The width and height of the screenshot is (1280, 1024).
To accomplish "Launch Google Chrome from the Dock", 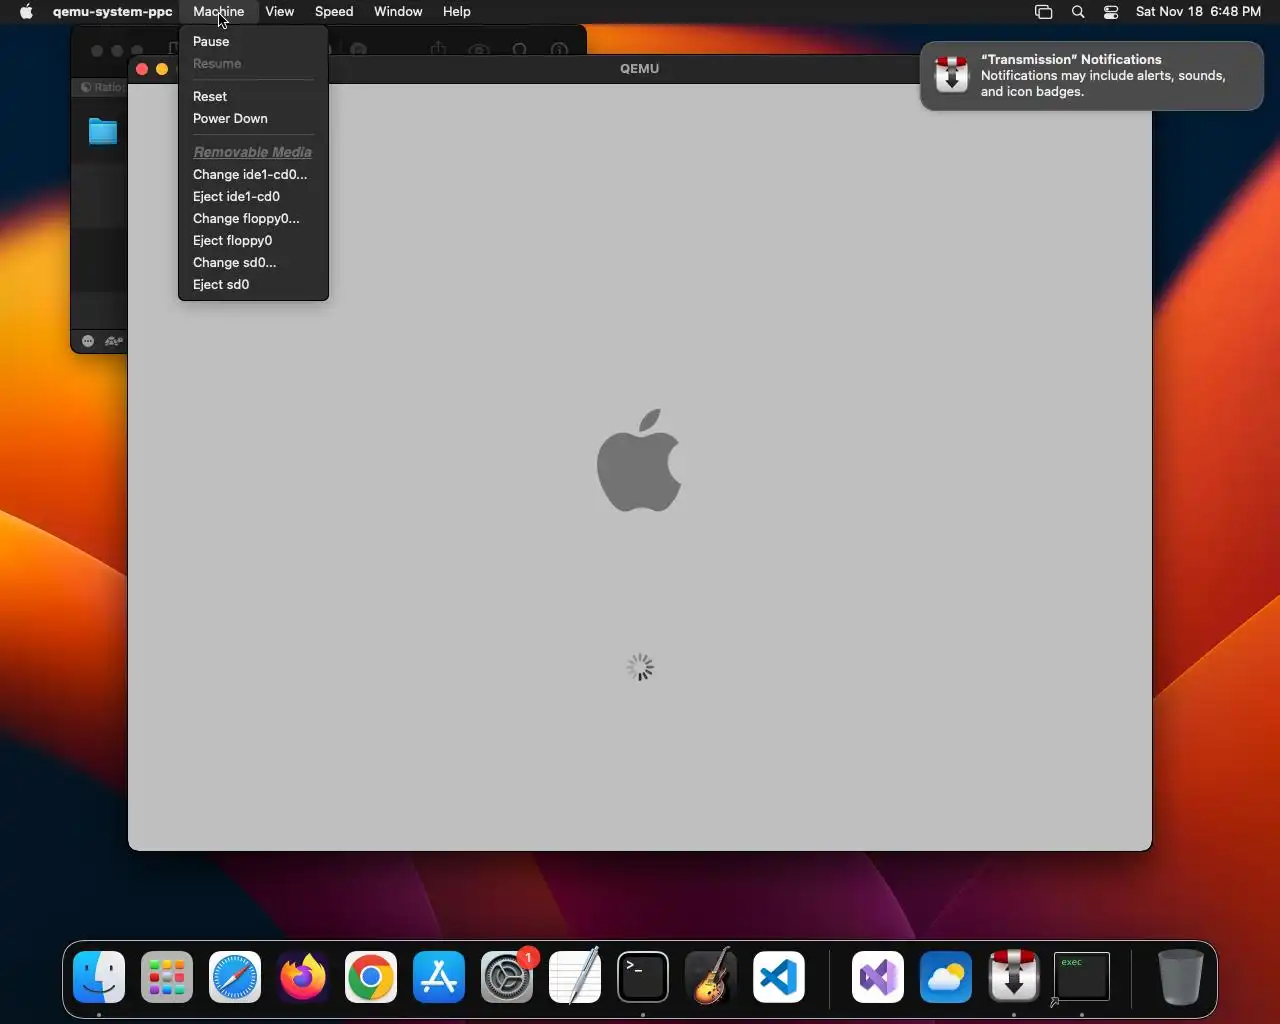I will [x=371, y=977].
